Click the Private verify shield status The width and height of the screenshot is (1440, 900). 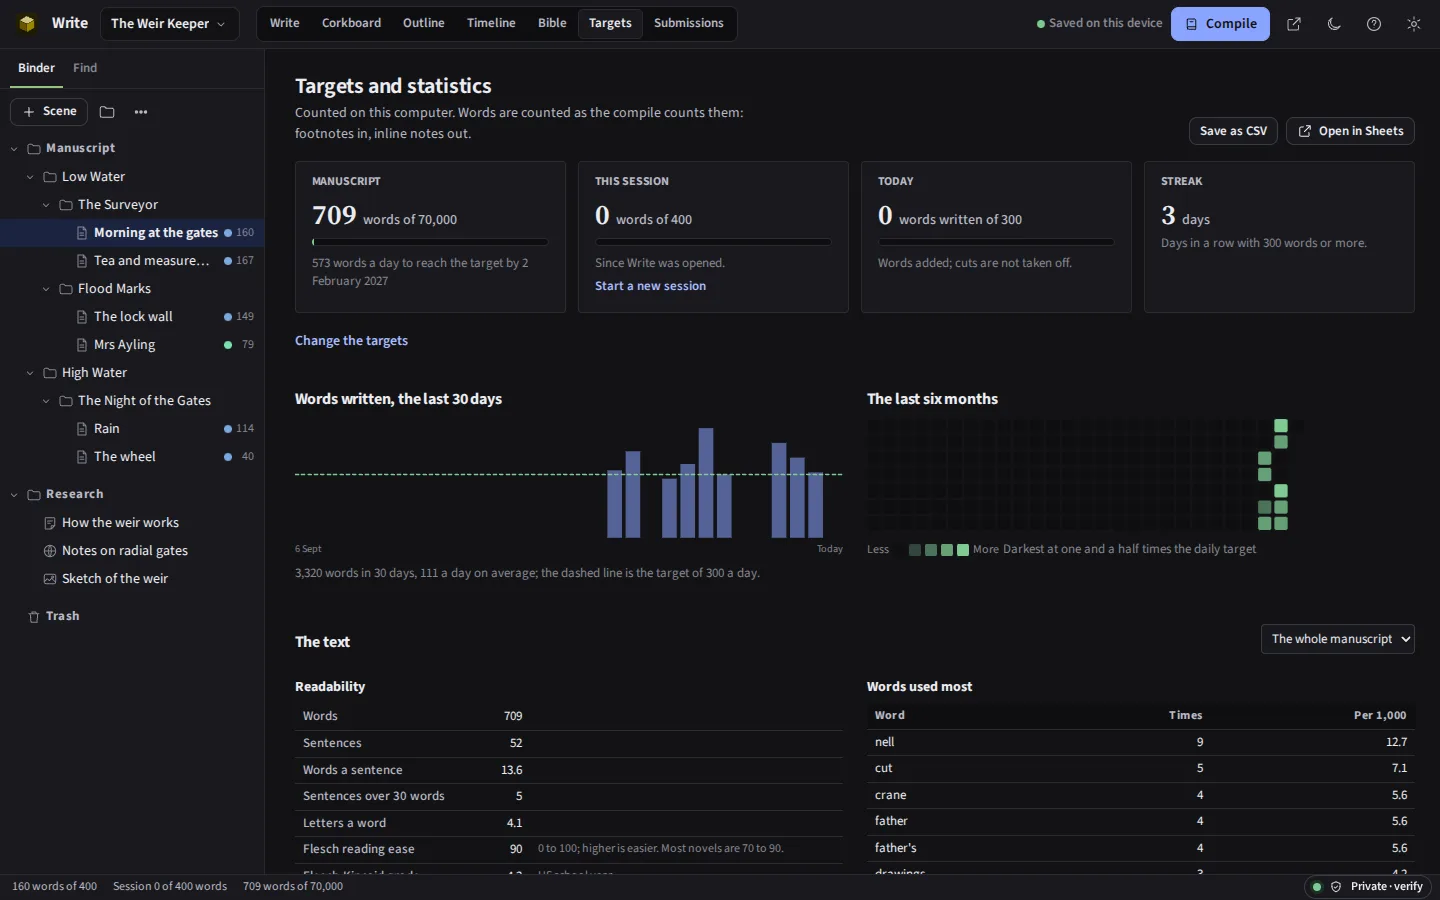pyautogui.click(x=1369, y=886)
